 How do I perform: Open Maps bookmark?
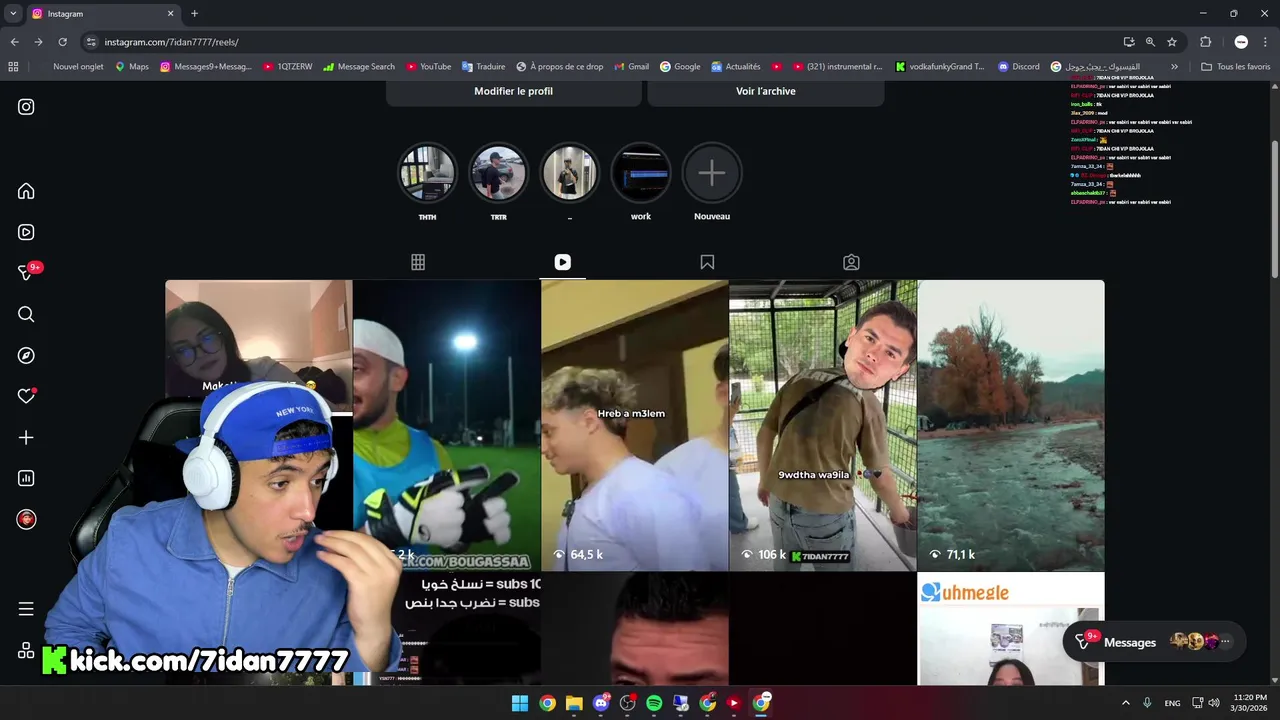pos(132,67)
